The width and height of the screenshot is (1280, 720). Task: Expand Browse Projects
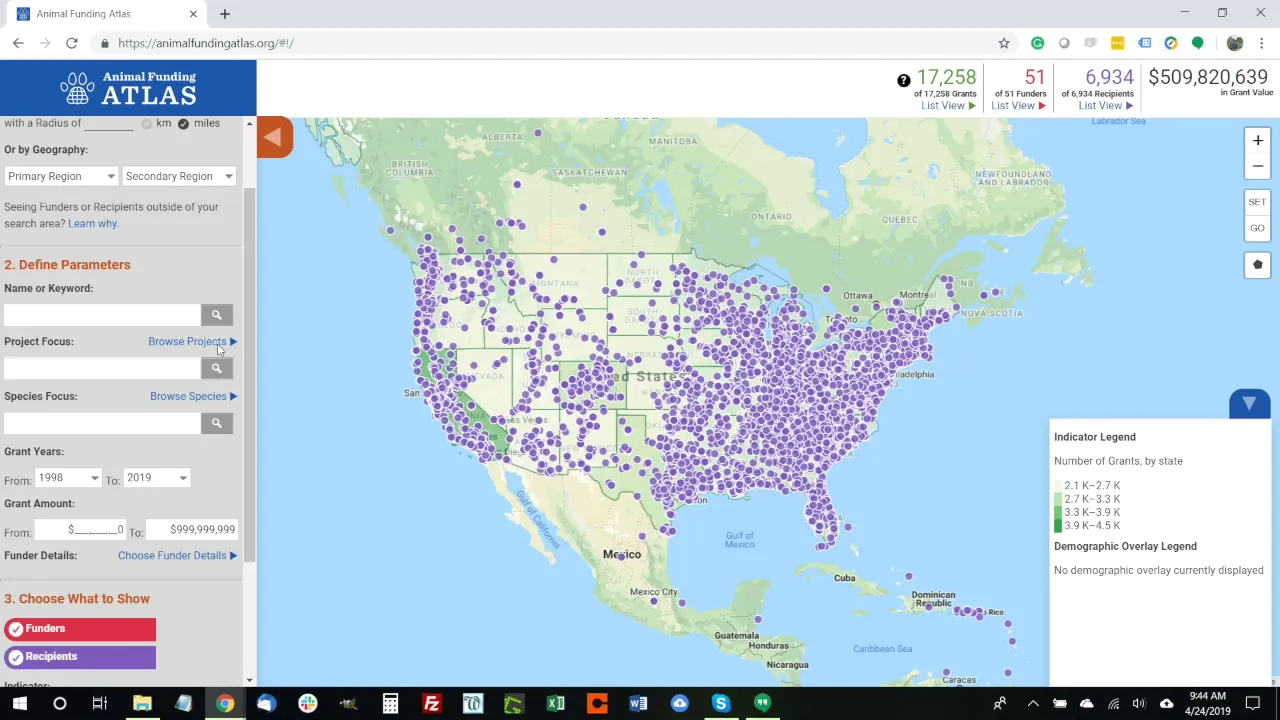pos(192,342)
